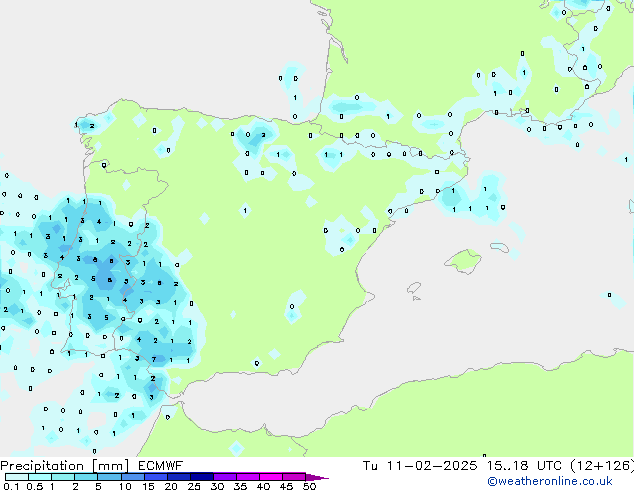The image size is (634, 490).
Task: Click the legend value '35'
Action: coord(240,486)
